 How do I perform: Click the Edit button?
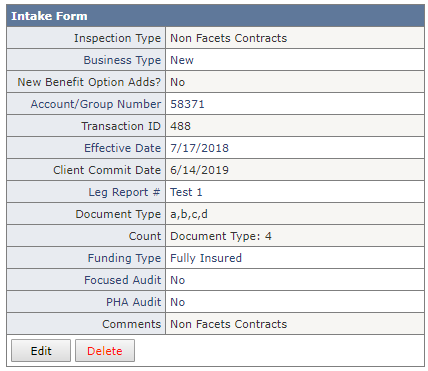point(41,350)
